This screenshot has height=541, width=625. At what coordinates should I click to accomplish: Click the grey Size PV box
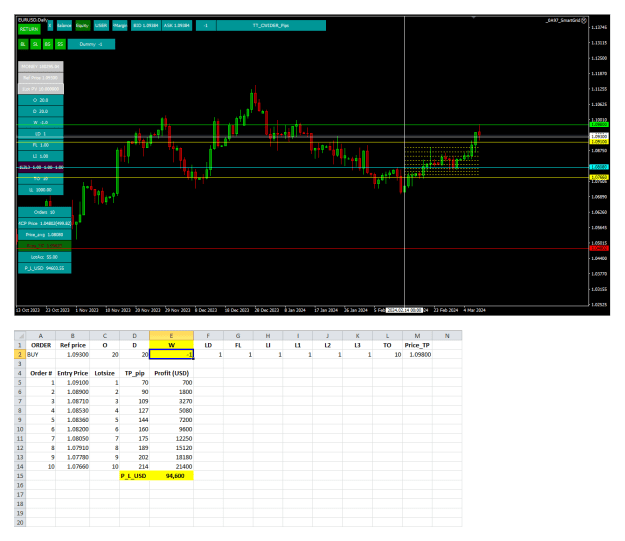pyautogui.click(x=41, y=89)
